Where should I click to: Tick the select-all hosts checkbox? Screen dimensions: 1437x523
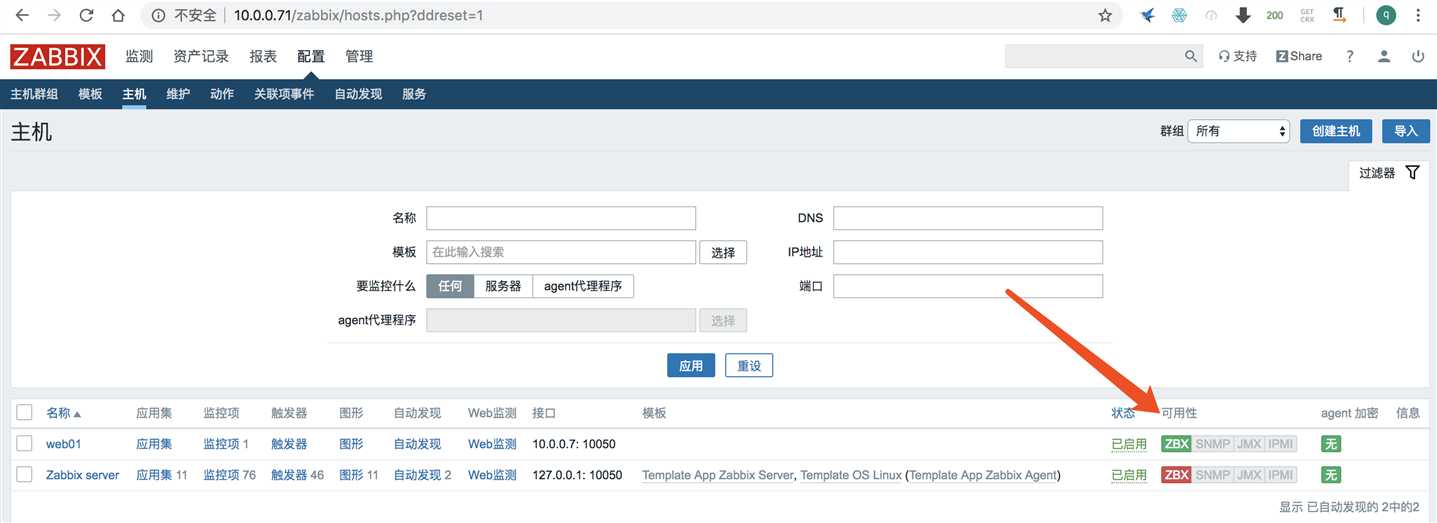(x=24, y=412)
